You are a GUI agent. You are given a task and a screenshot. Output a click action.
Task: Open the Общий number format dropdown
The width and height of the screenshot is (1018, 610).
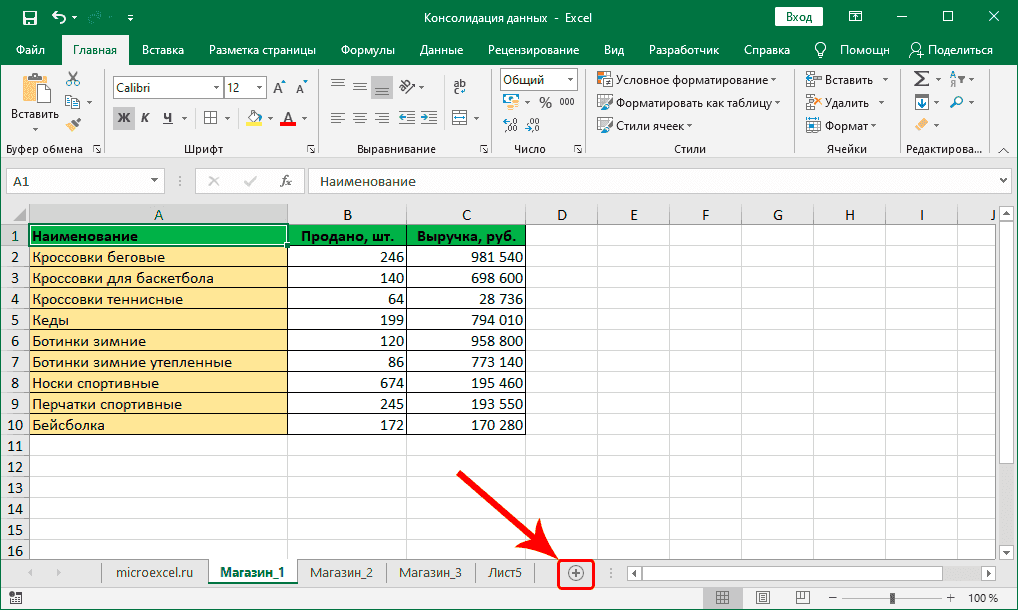[x=570, y=79]
